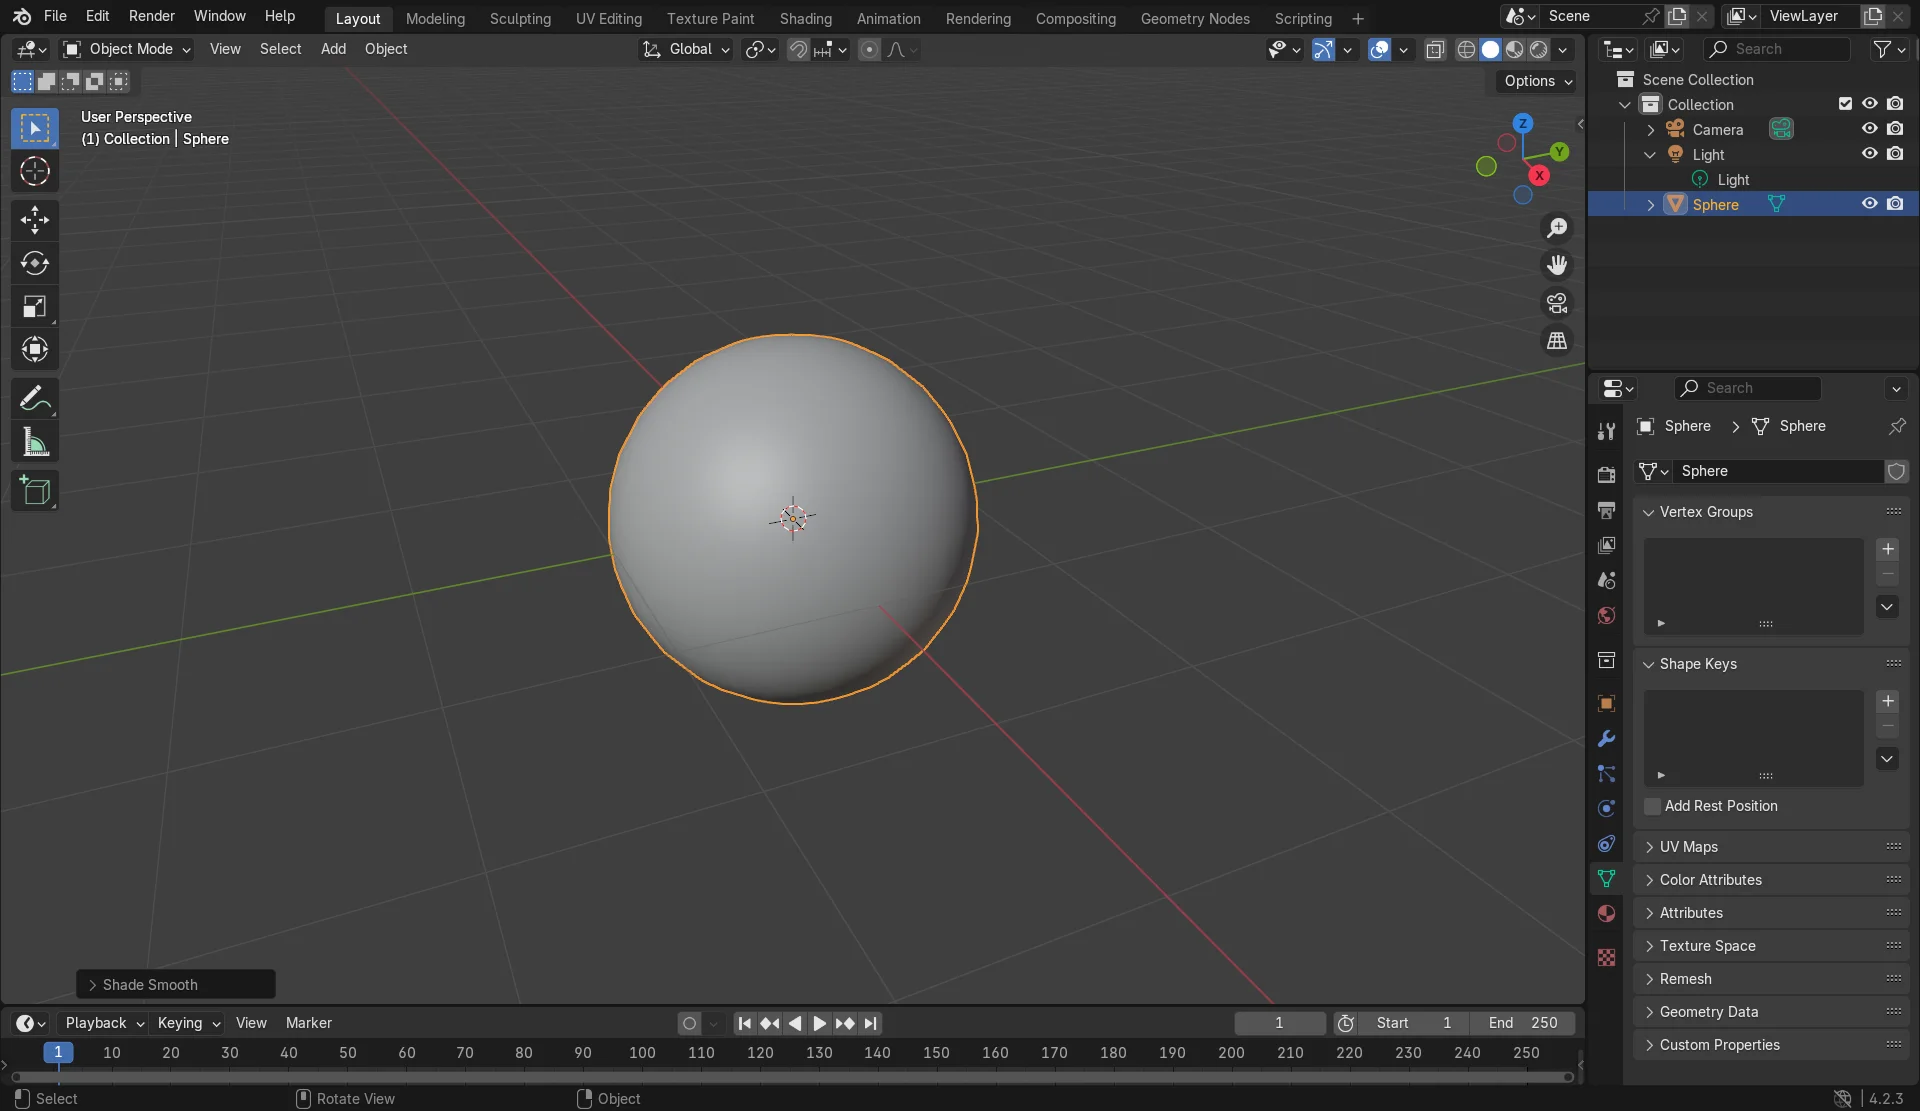The image size is (1920, 1111).
Task: Select the Annotate tool
Action: click(x=35, y=399)
